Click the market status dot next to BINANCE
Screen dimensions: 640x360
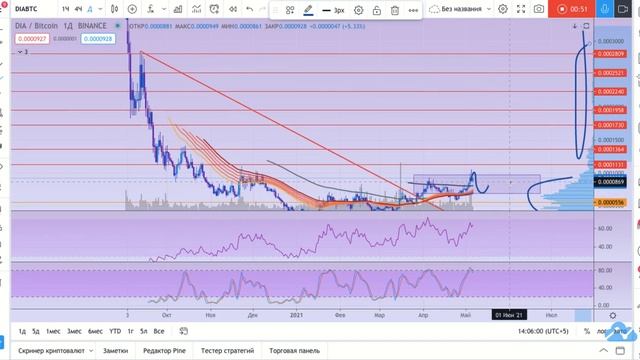pyautogui.click(x=118, y=26)
